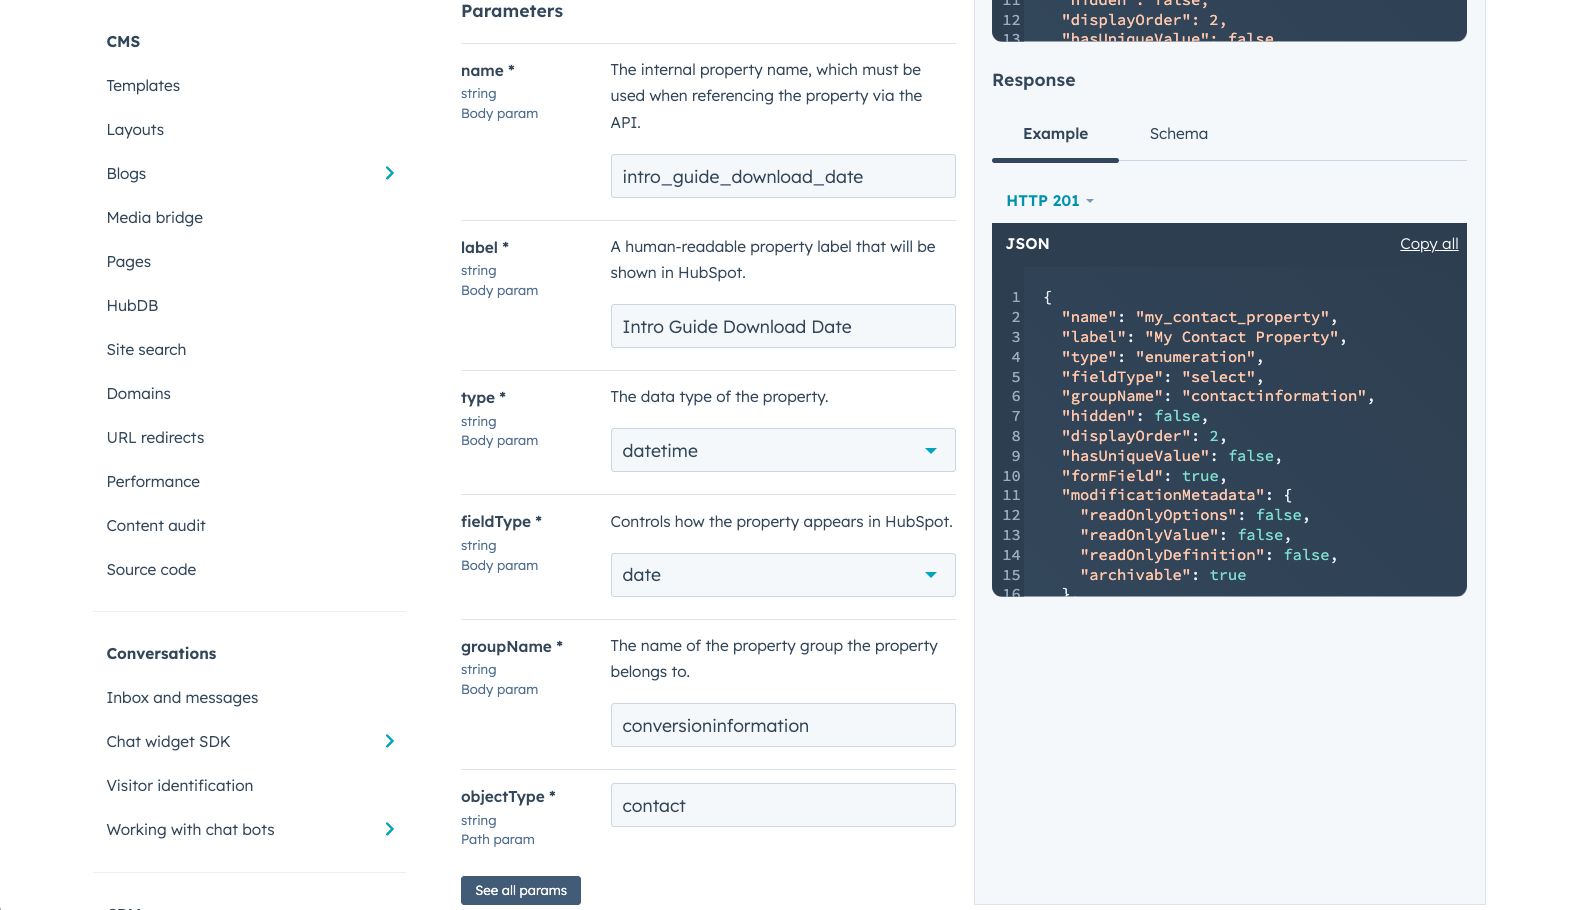Open Working with chat bots link
Screen dimensions: 1574x910
190,830
